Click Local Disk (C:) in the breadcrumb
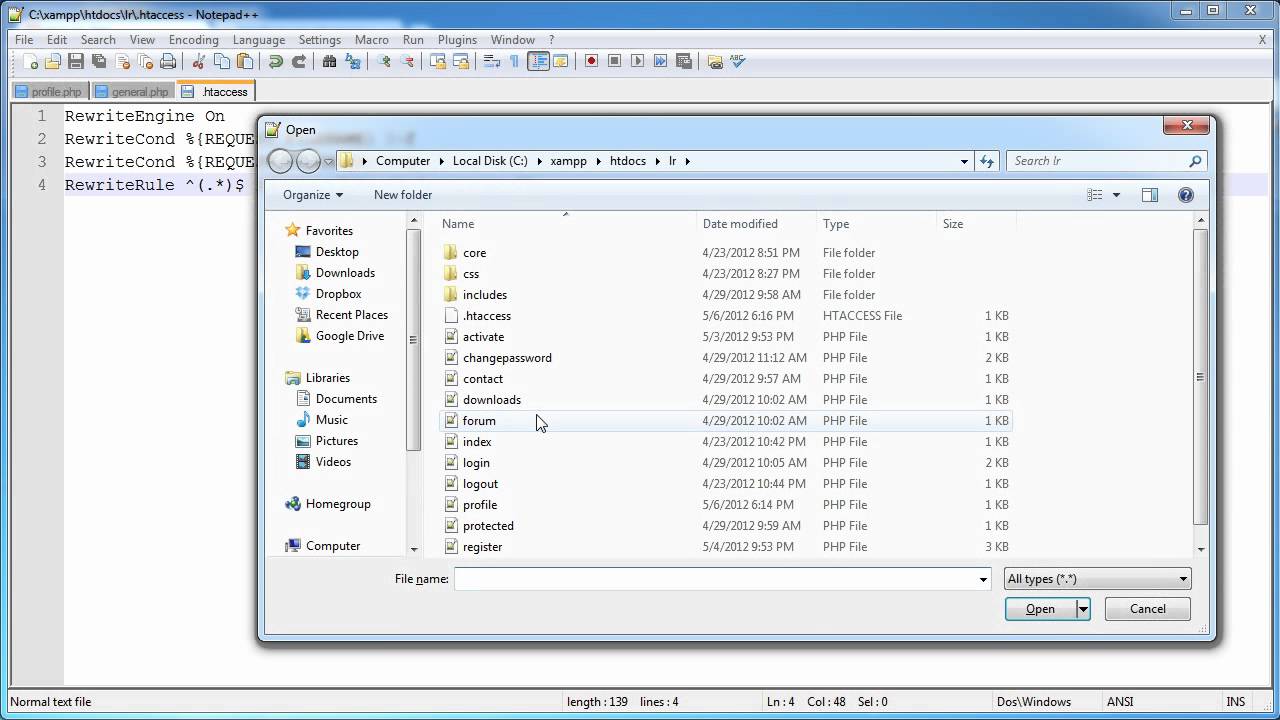 pos(490,161)
